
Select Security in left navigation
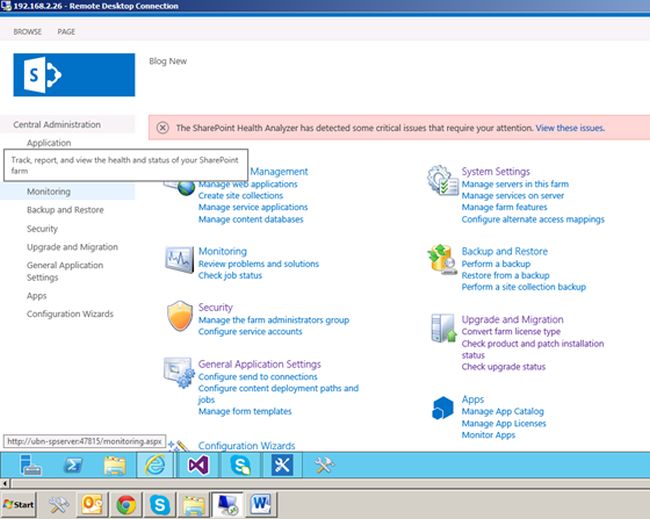click(x=42, y=228)
